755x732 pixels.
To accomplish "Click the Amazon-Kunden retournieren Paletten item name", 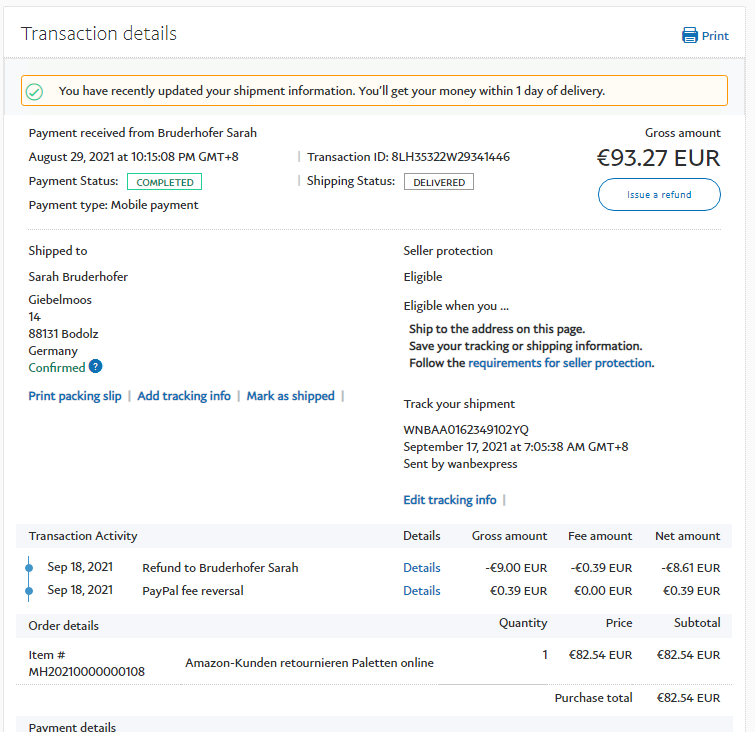I will 309,662.
